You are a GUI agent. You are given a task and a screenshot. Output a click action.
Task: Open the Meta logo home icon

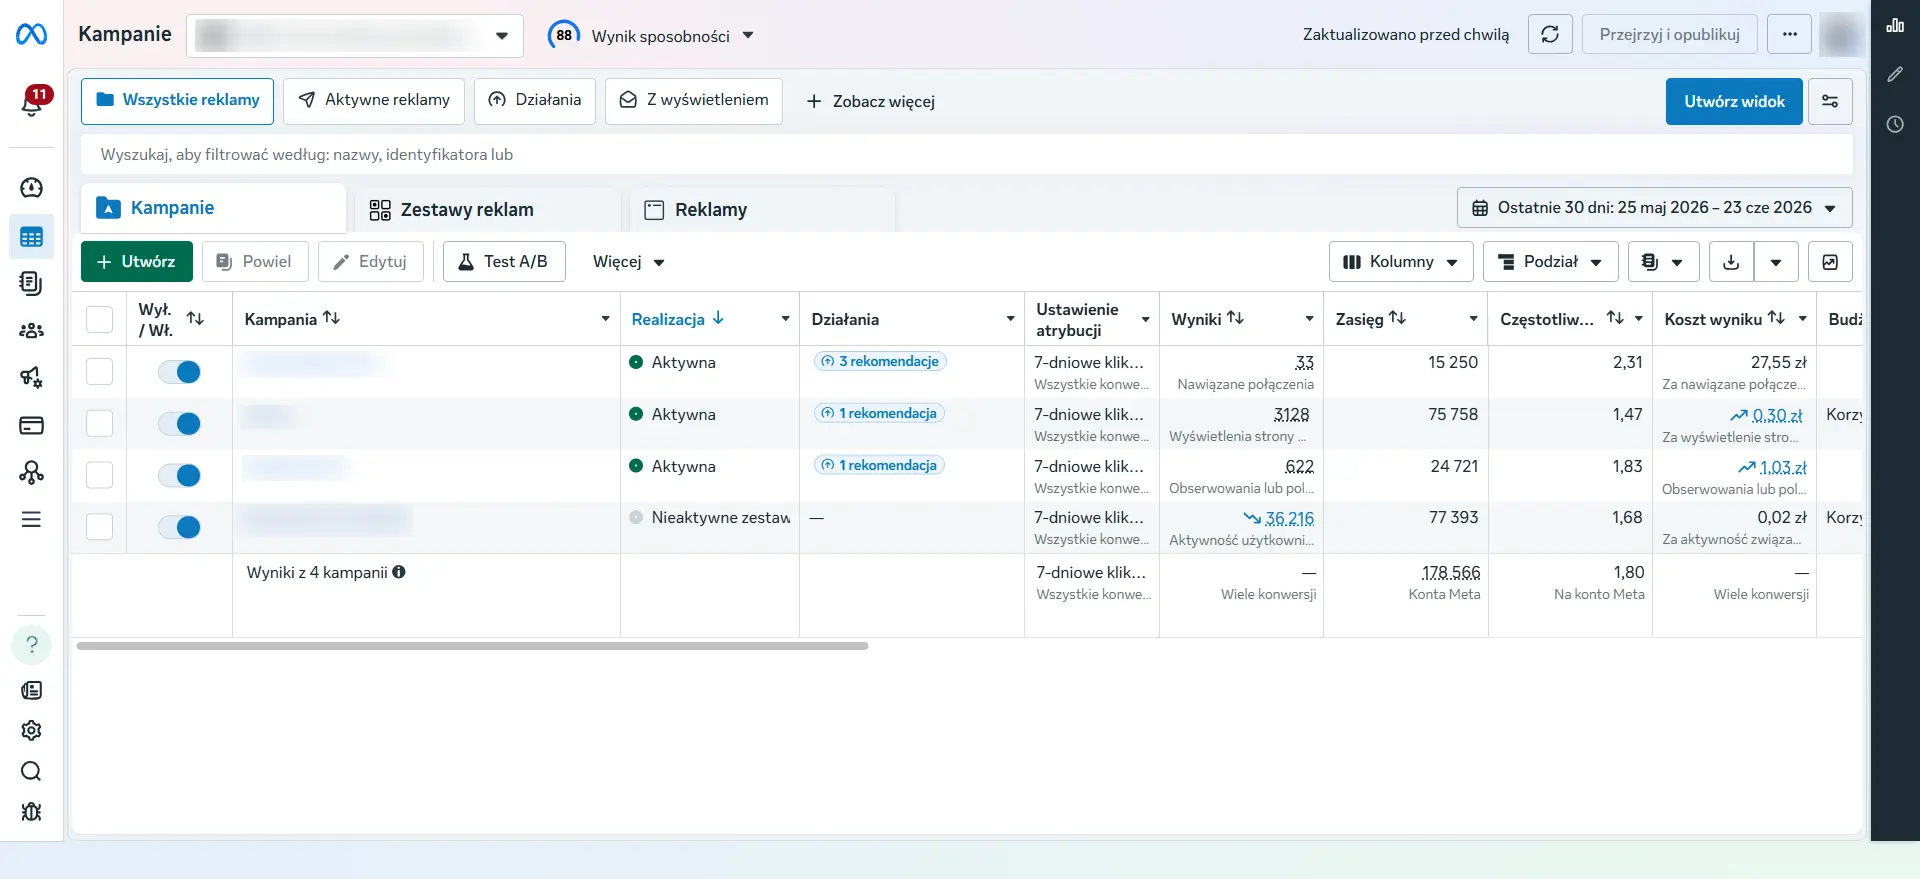point(31,35)
